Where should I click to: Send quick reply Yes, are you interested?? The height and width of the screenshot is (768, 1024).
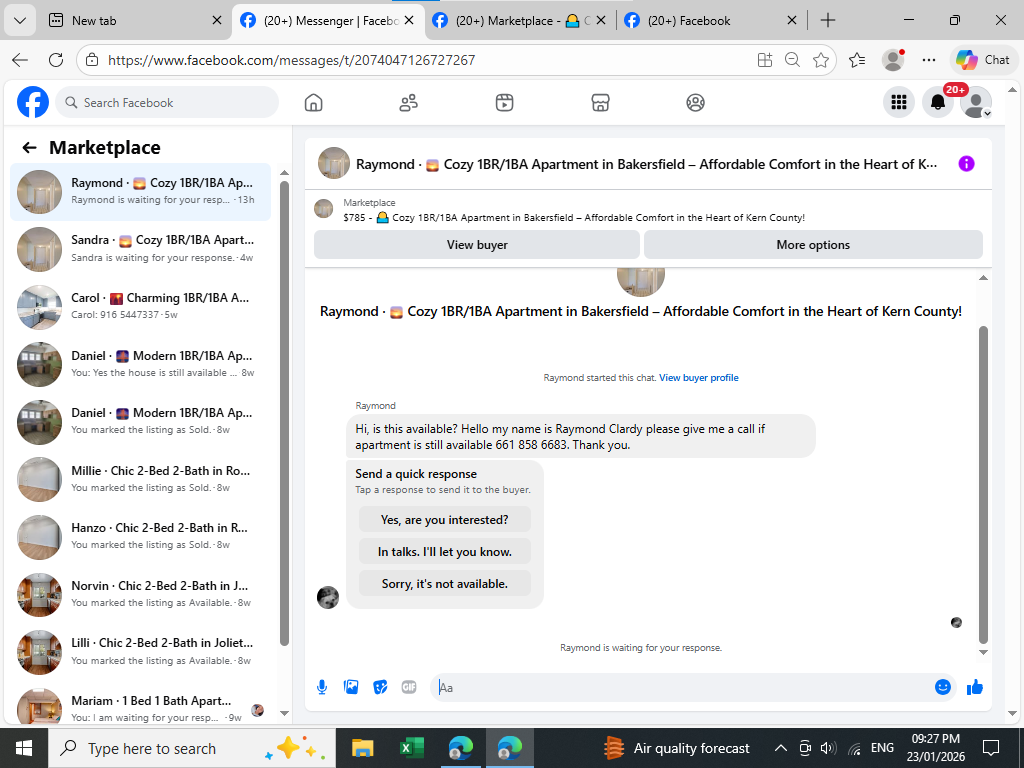tap(445, 520)
